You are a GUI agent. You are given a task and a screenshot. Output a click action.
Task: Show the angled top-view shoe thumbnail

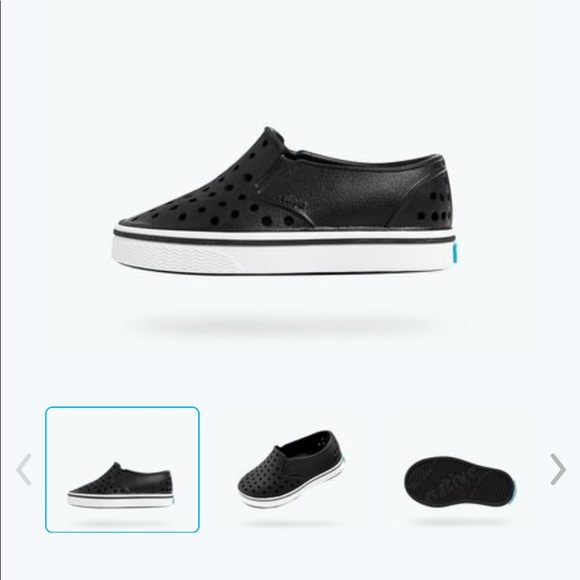291,469
